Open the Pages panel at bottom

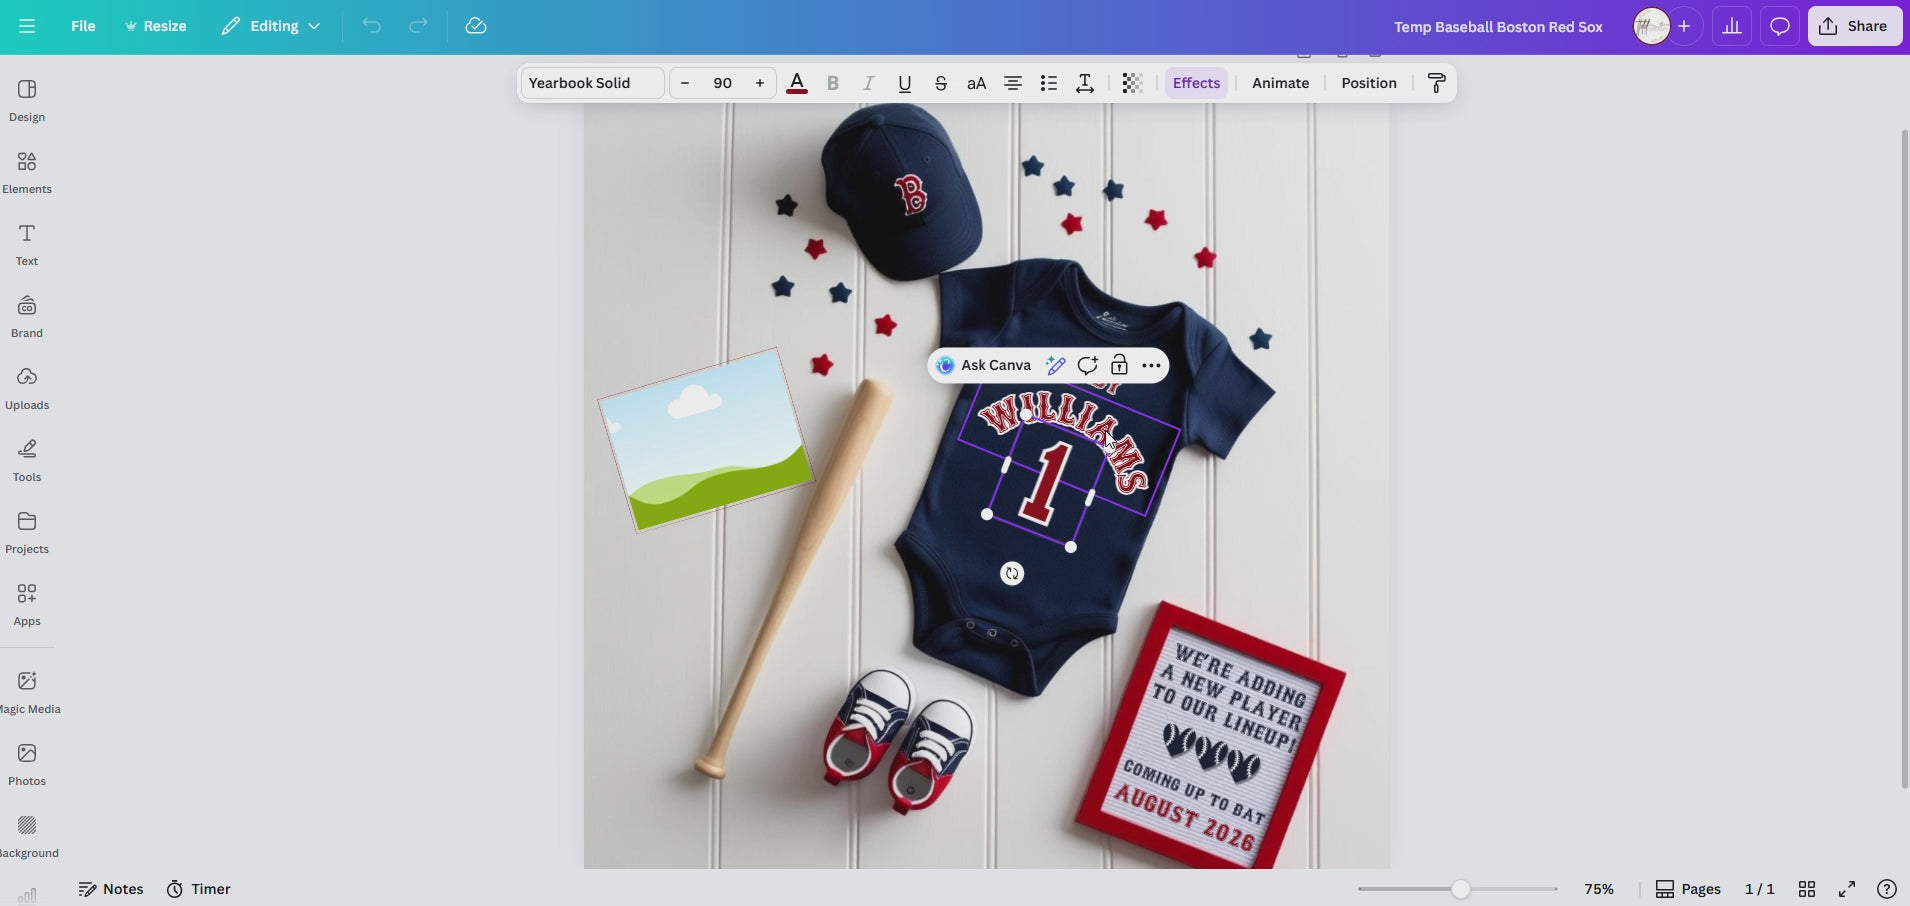point(1690,888)
